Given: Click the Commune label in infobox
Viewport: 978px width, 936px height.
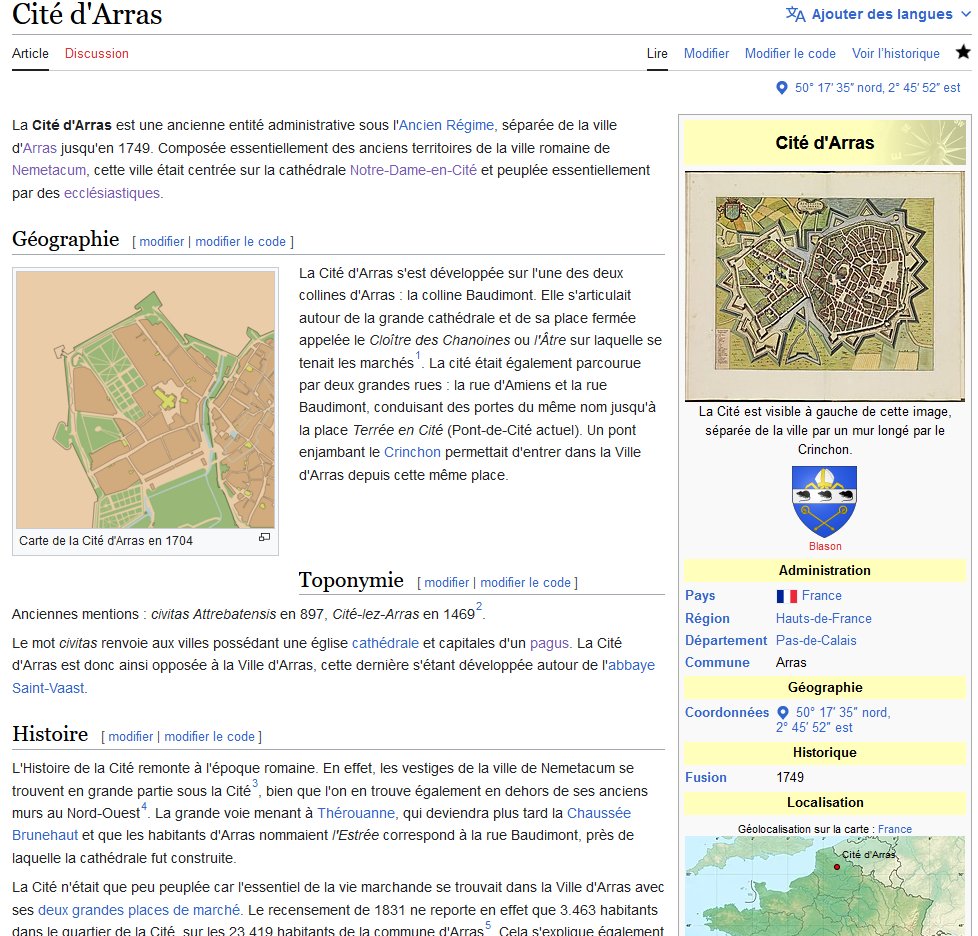Looking at the screenshot, I should click(x=717, y=663).
